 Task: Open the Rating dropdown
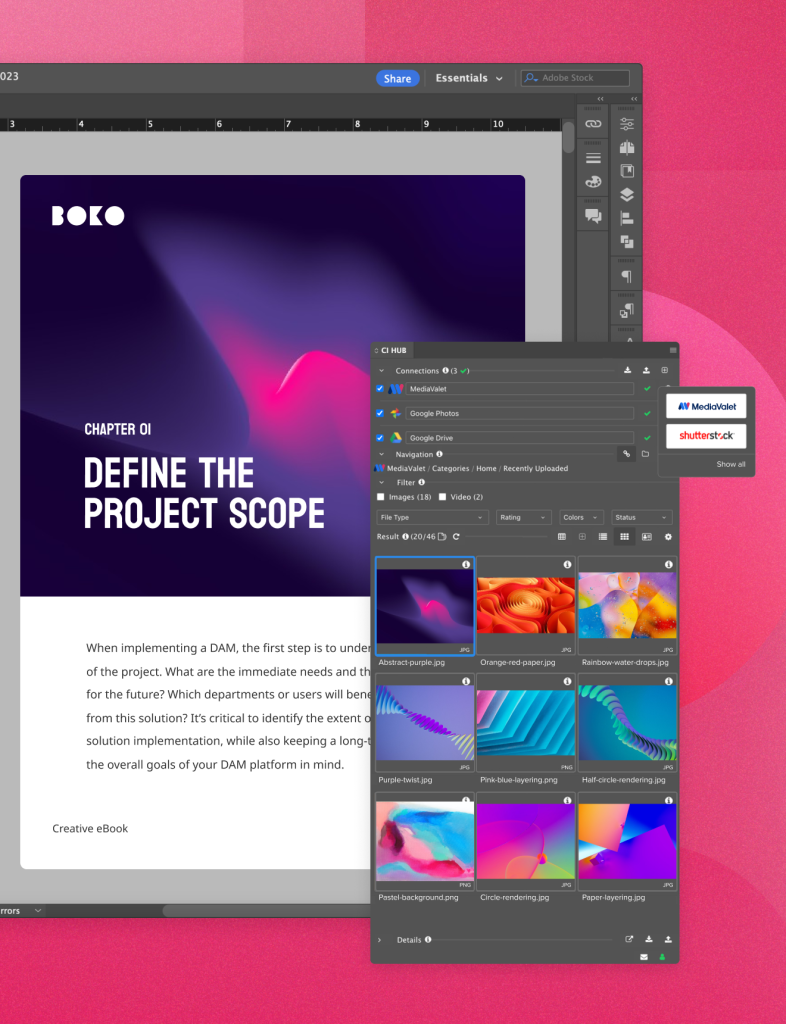coord(524,517)
